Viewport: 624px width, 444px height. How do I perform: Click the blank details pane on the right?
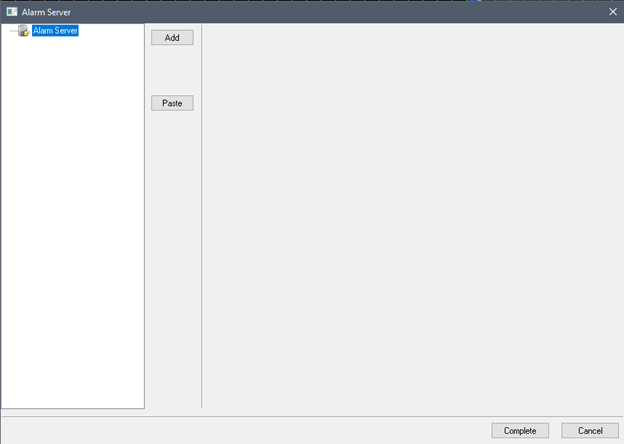coord(412,215)
